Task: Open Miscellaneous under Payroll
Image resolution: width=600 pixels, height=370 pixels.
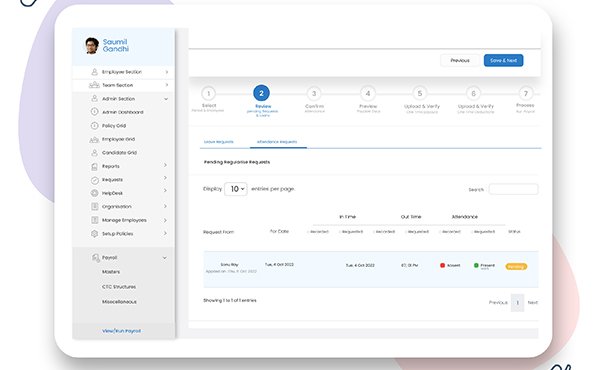Action: 119,302
